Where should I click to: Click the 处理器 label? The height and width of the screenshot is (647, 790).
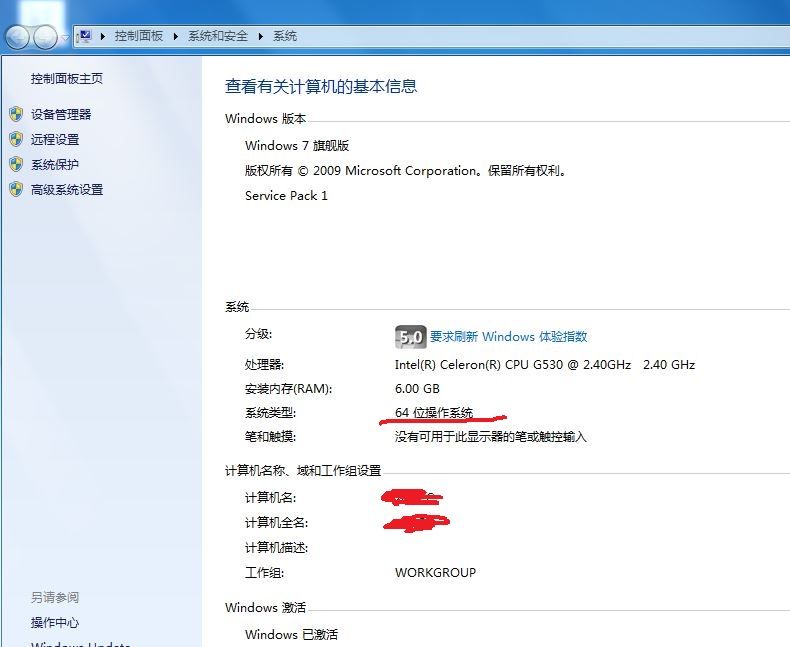point(265,365)
